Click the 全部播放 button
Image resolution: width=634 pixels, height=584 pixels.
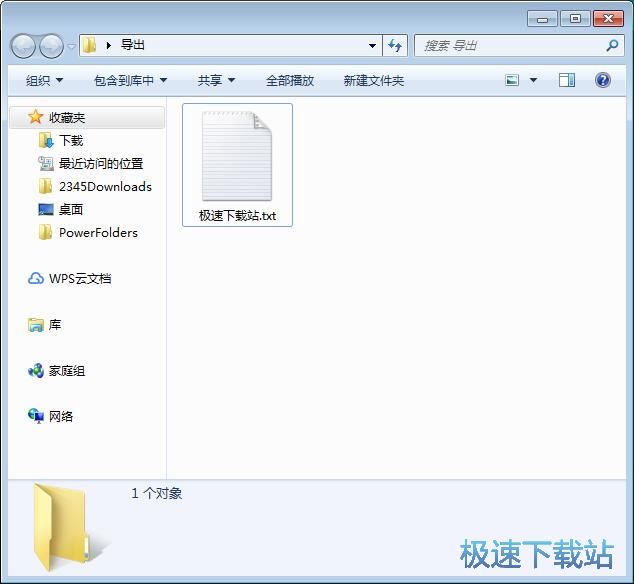[x=290, y=80]
